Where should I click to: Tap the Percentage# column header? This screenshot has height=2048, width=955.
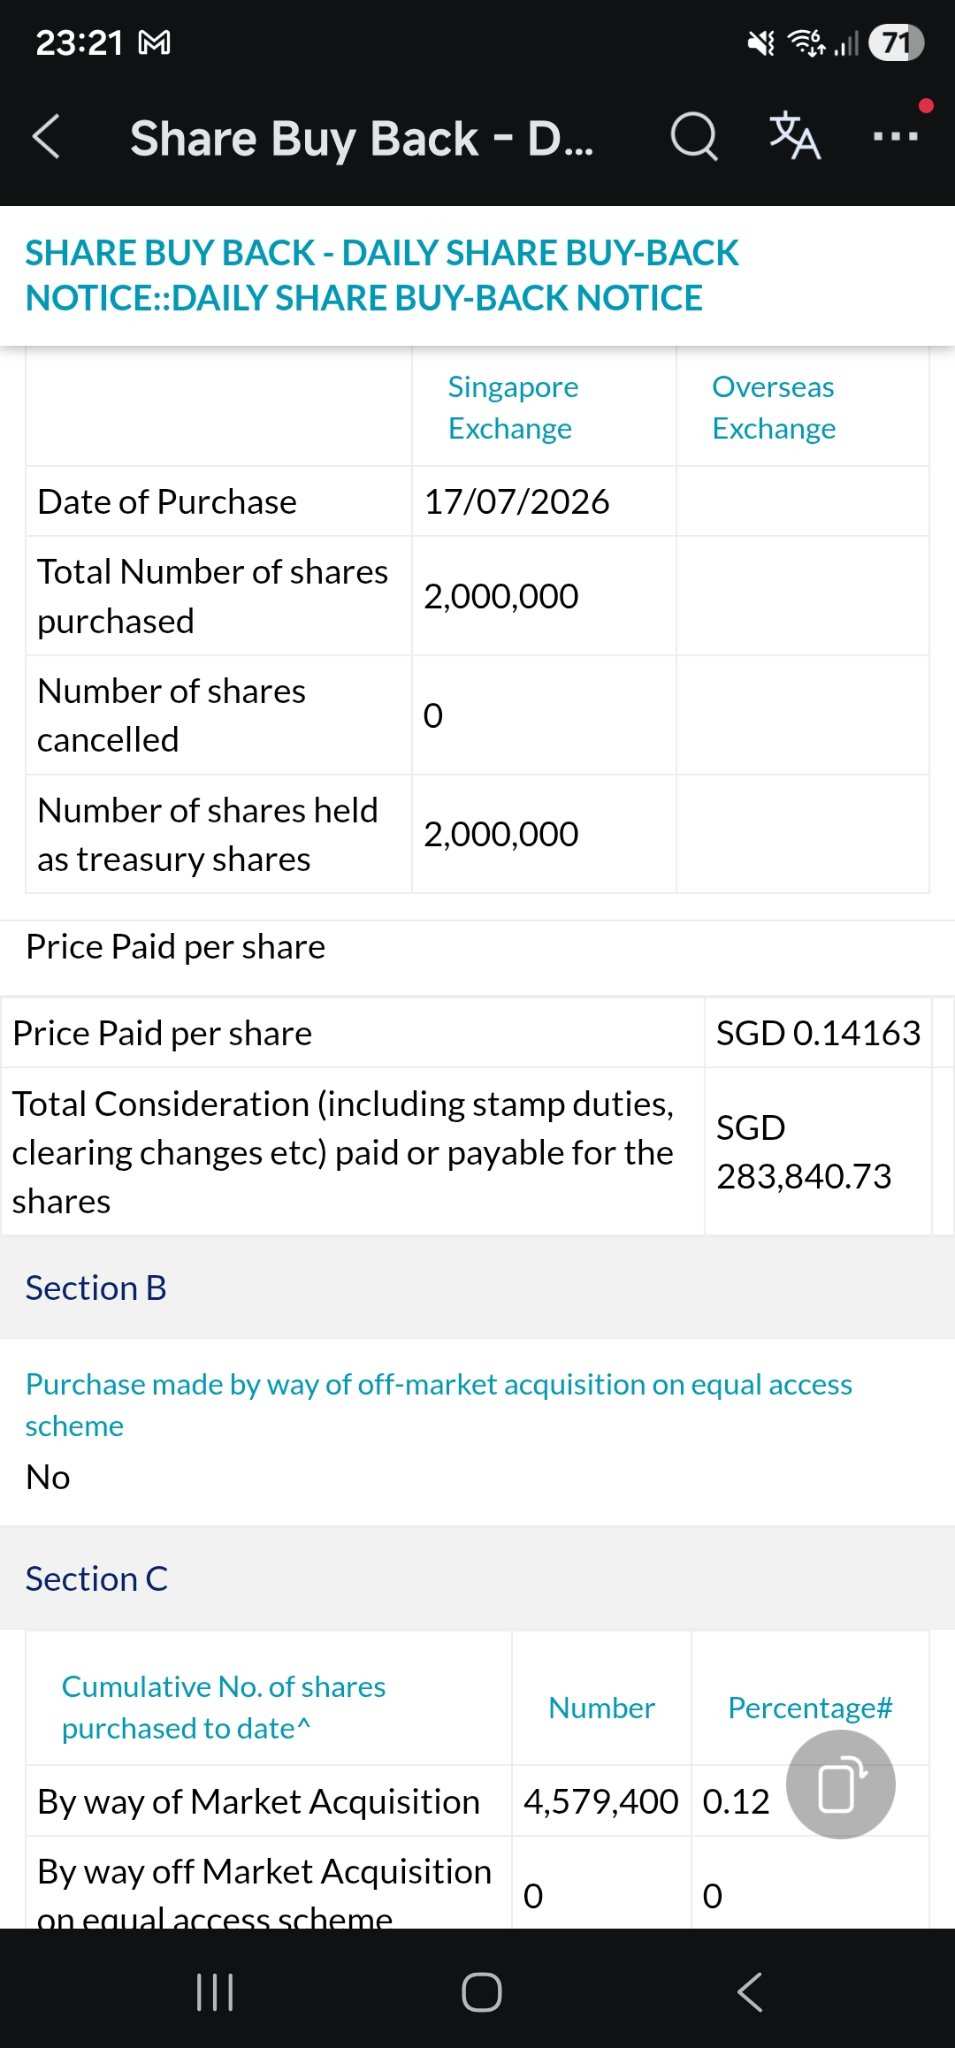pyautogui.click(x=810, y=1708)
